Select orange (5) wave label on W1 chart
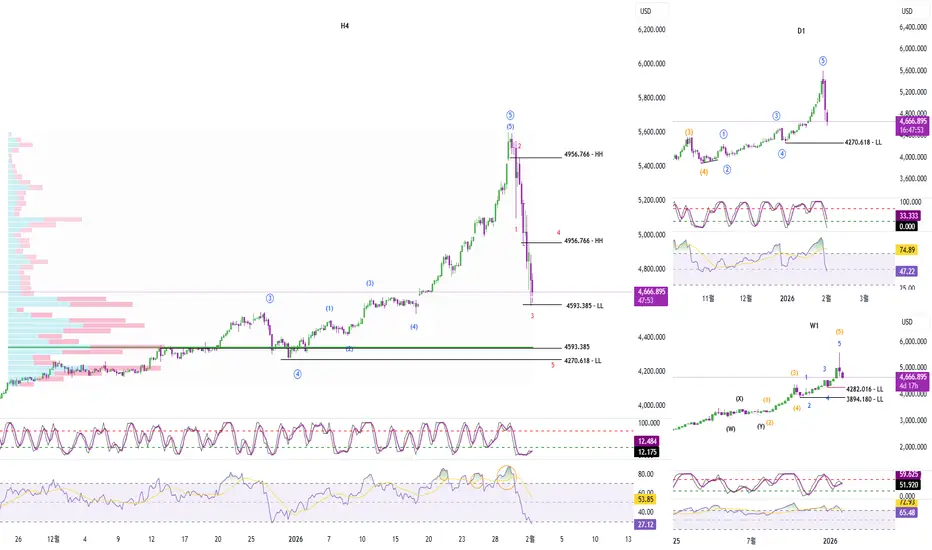This screenshot has width=932, height=550. click(839, 332)
